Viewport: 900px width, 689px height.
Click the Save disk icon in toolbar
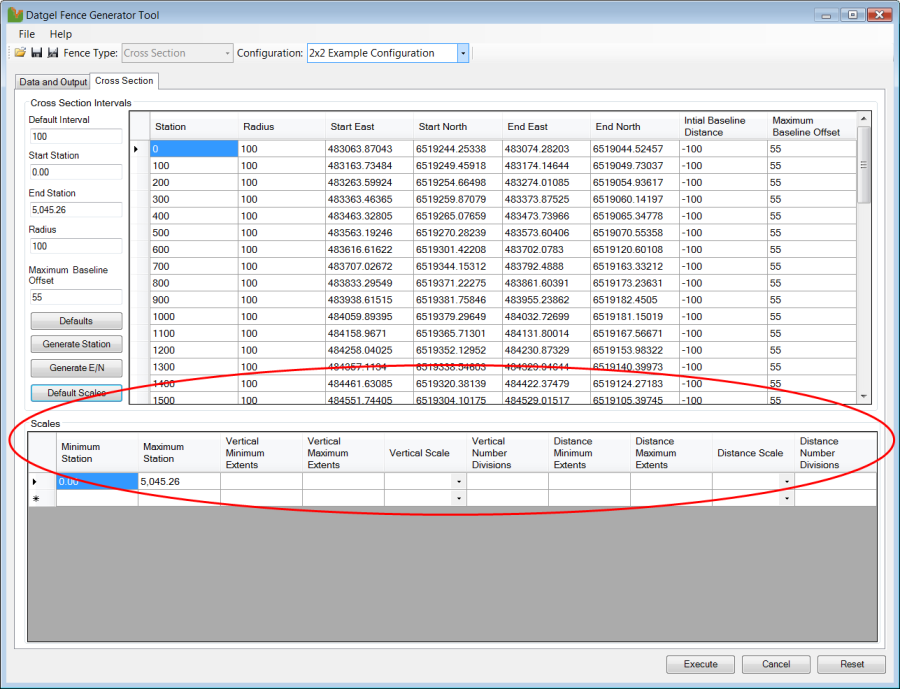click(36, 53)
